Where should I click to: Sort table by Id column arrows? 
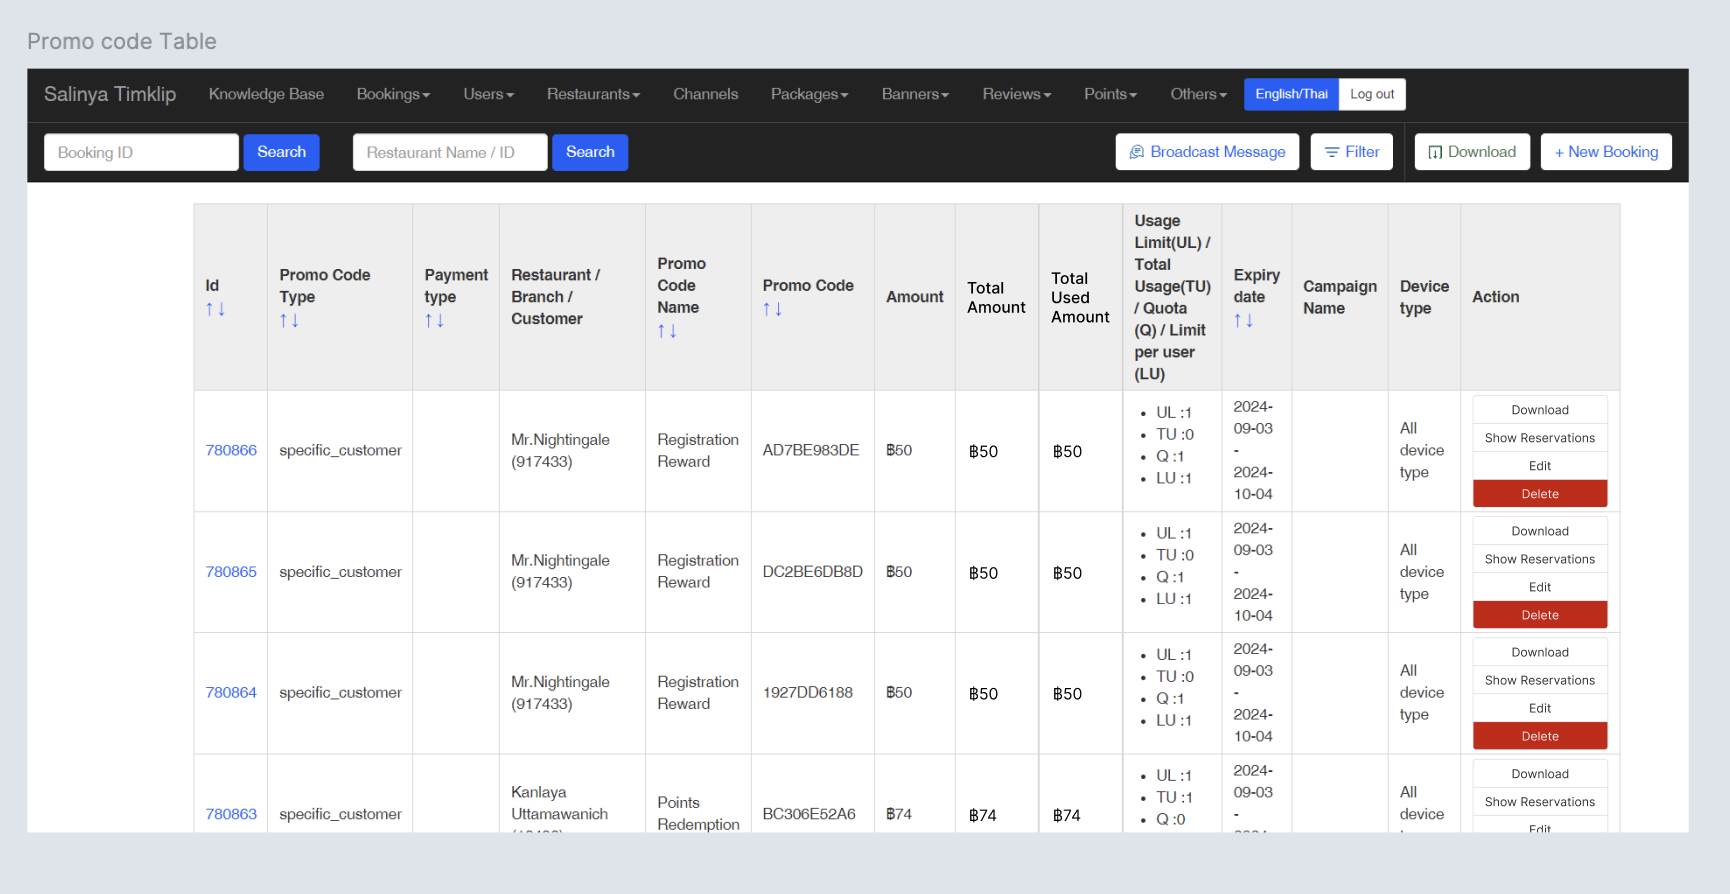(x=215, y=309)
